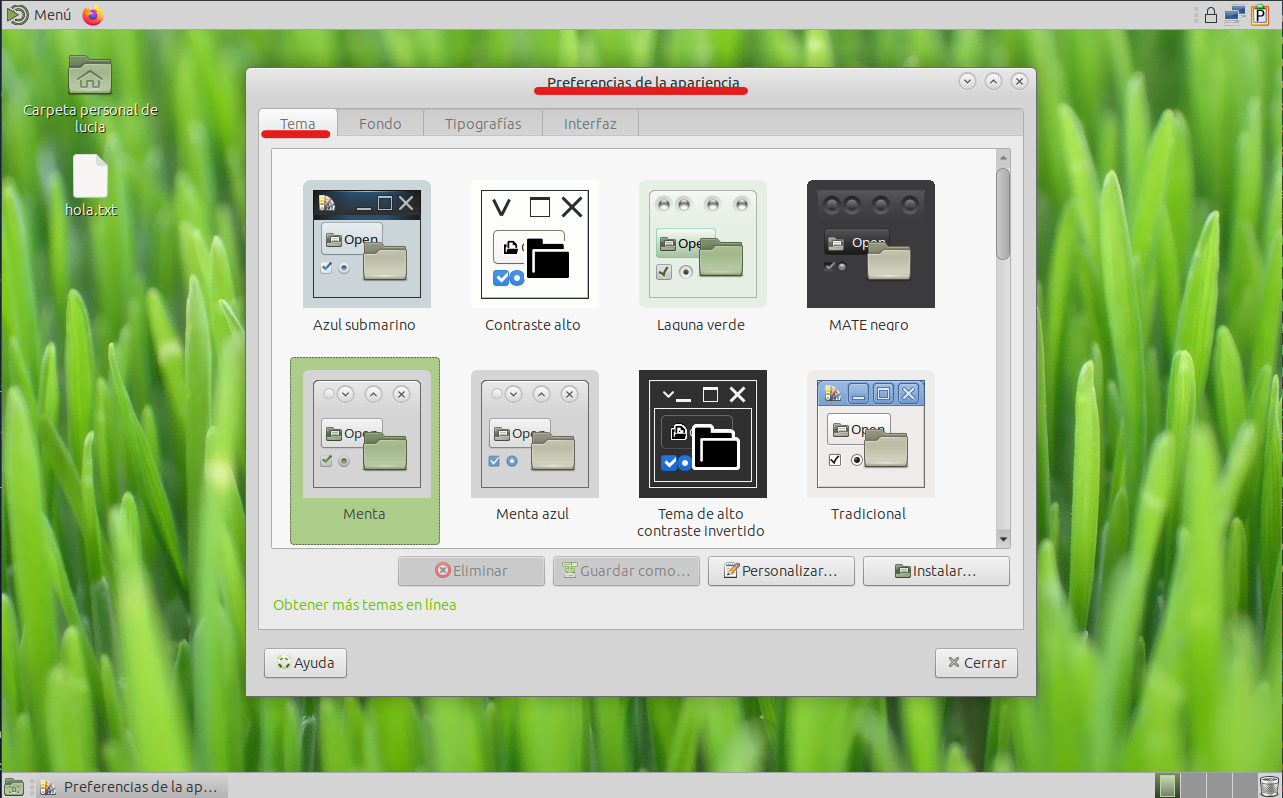Pick the Laguna verde theme icon
This screenshot has width=1283, height=798.
click(702, 244)
